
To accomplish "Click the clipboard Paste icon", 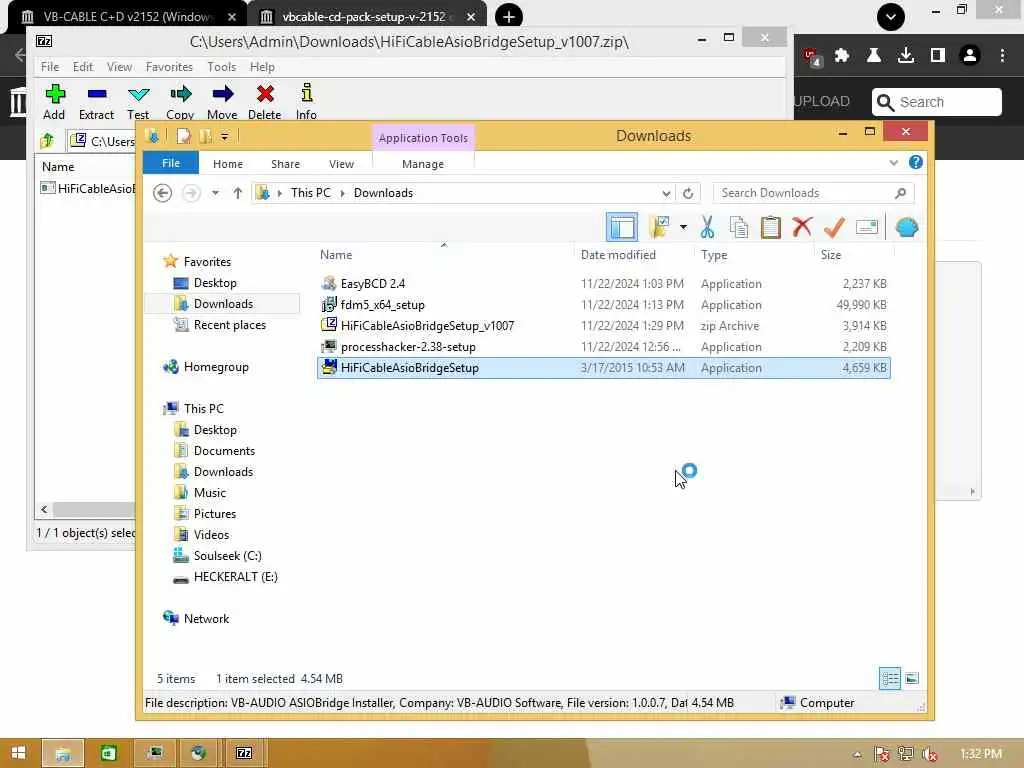I will 771,227.
